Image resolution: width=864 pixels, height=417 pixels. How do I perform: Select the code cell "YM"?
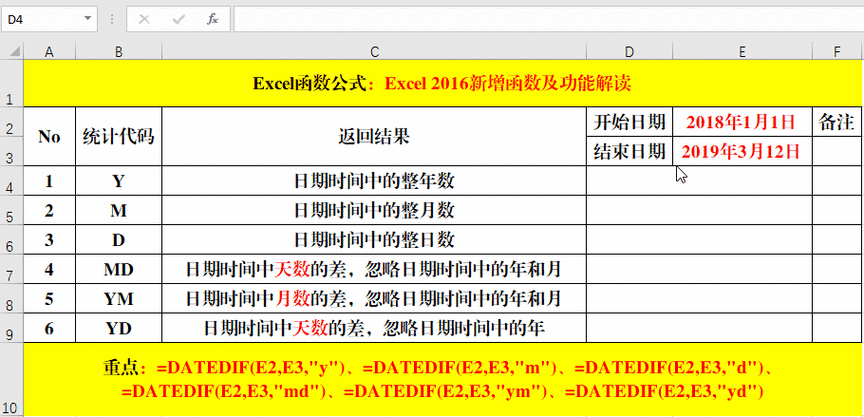click(118, 299)
